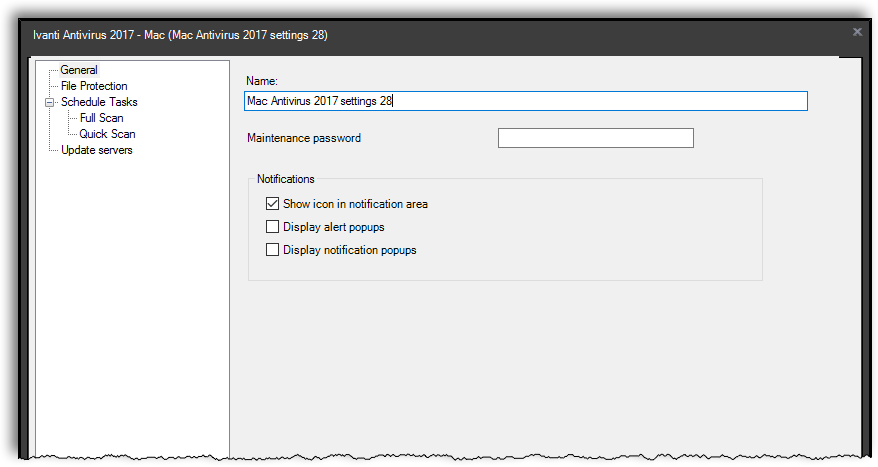
Task: Open the Update servers page
Action: pos(96,150)
